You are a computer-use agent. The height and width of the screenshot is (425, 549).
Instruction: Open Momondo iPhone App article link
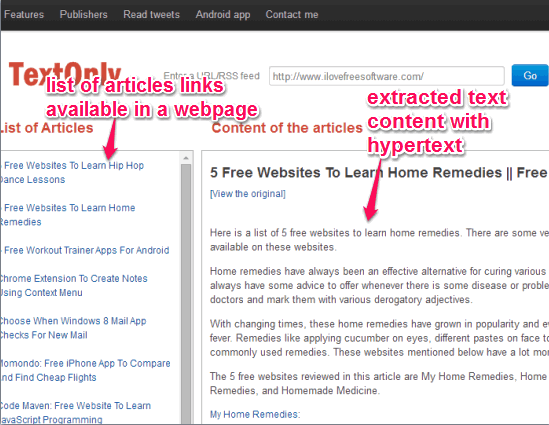tap(85, 370)
